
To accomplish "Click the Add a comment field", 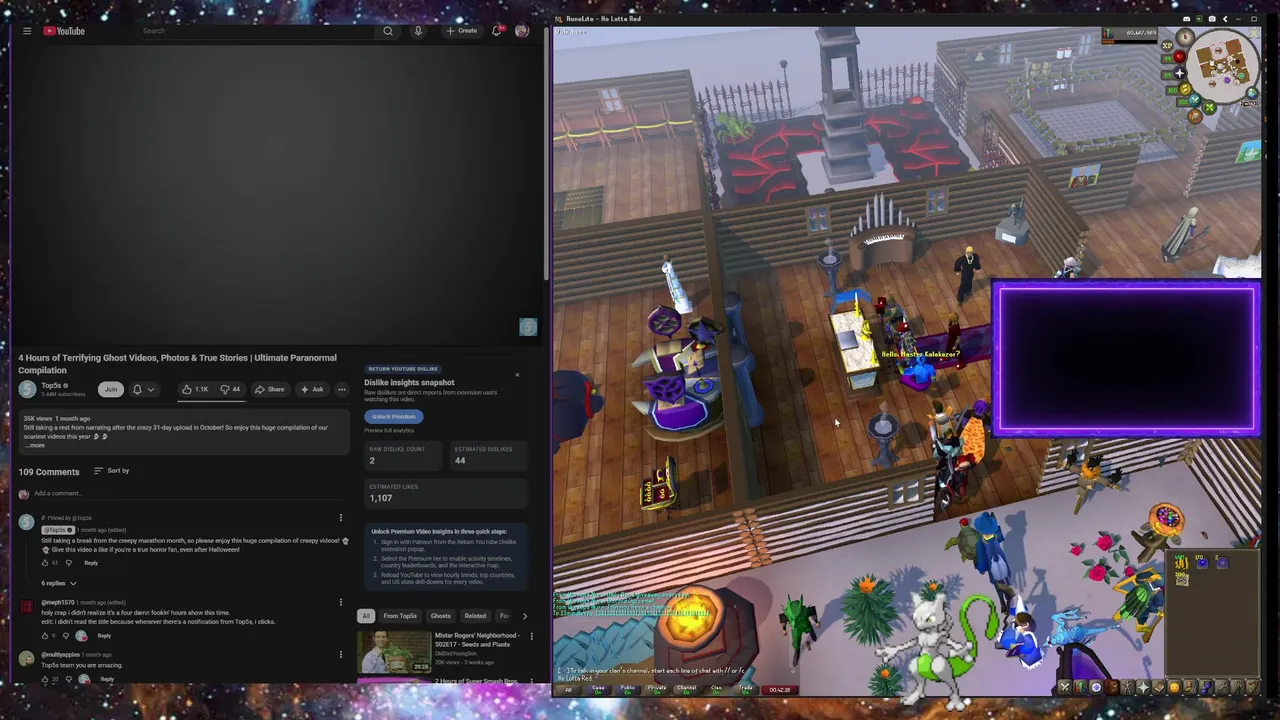I will [190, 493].
